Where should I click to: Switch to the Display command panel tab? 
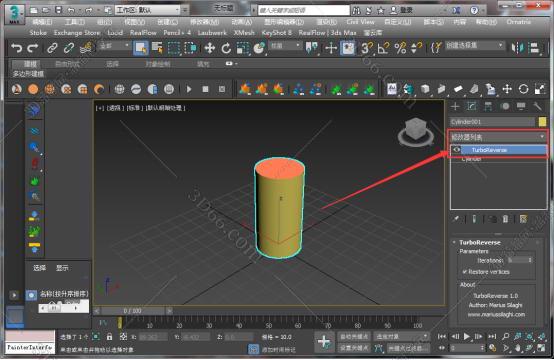(521, 106)
